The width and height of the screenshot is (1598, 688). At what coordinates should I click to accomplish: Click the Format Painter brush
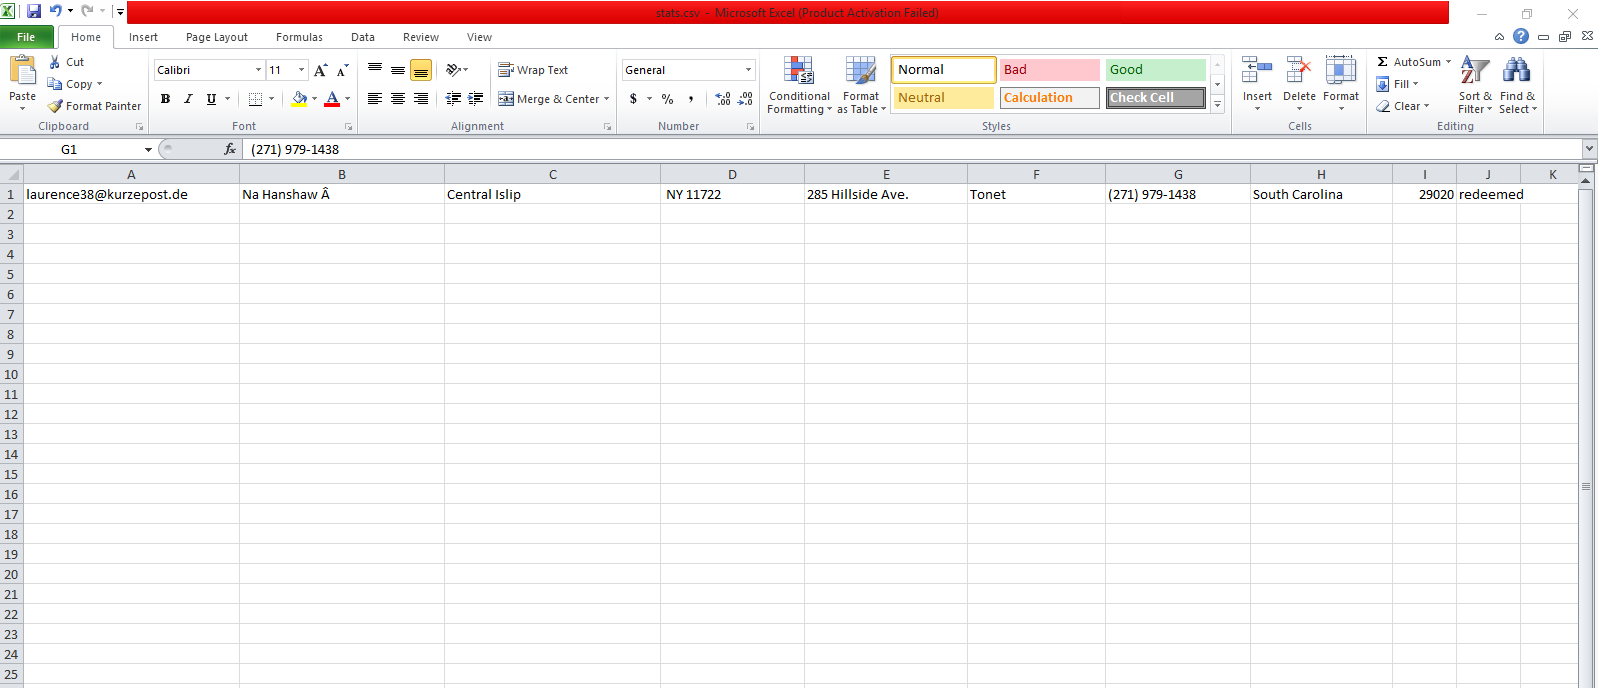tap(55, 106)
